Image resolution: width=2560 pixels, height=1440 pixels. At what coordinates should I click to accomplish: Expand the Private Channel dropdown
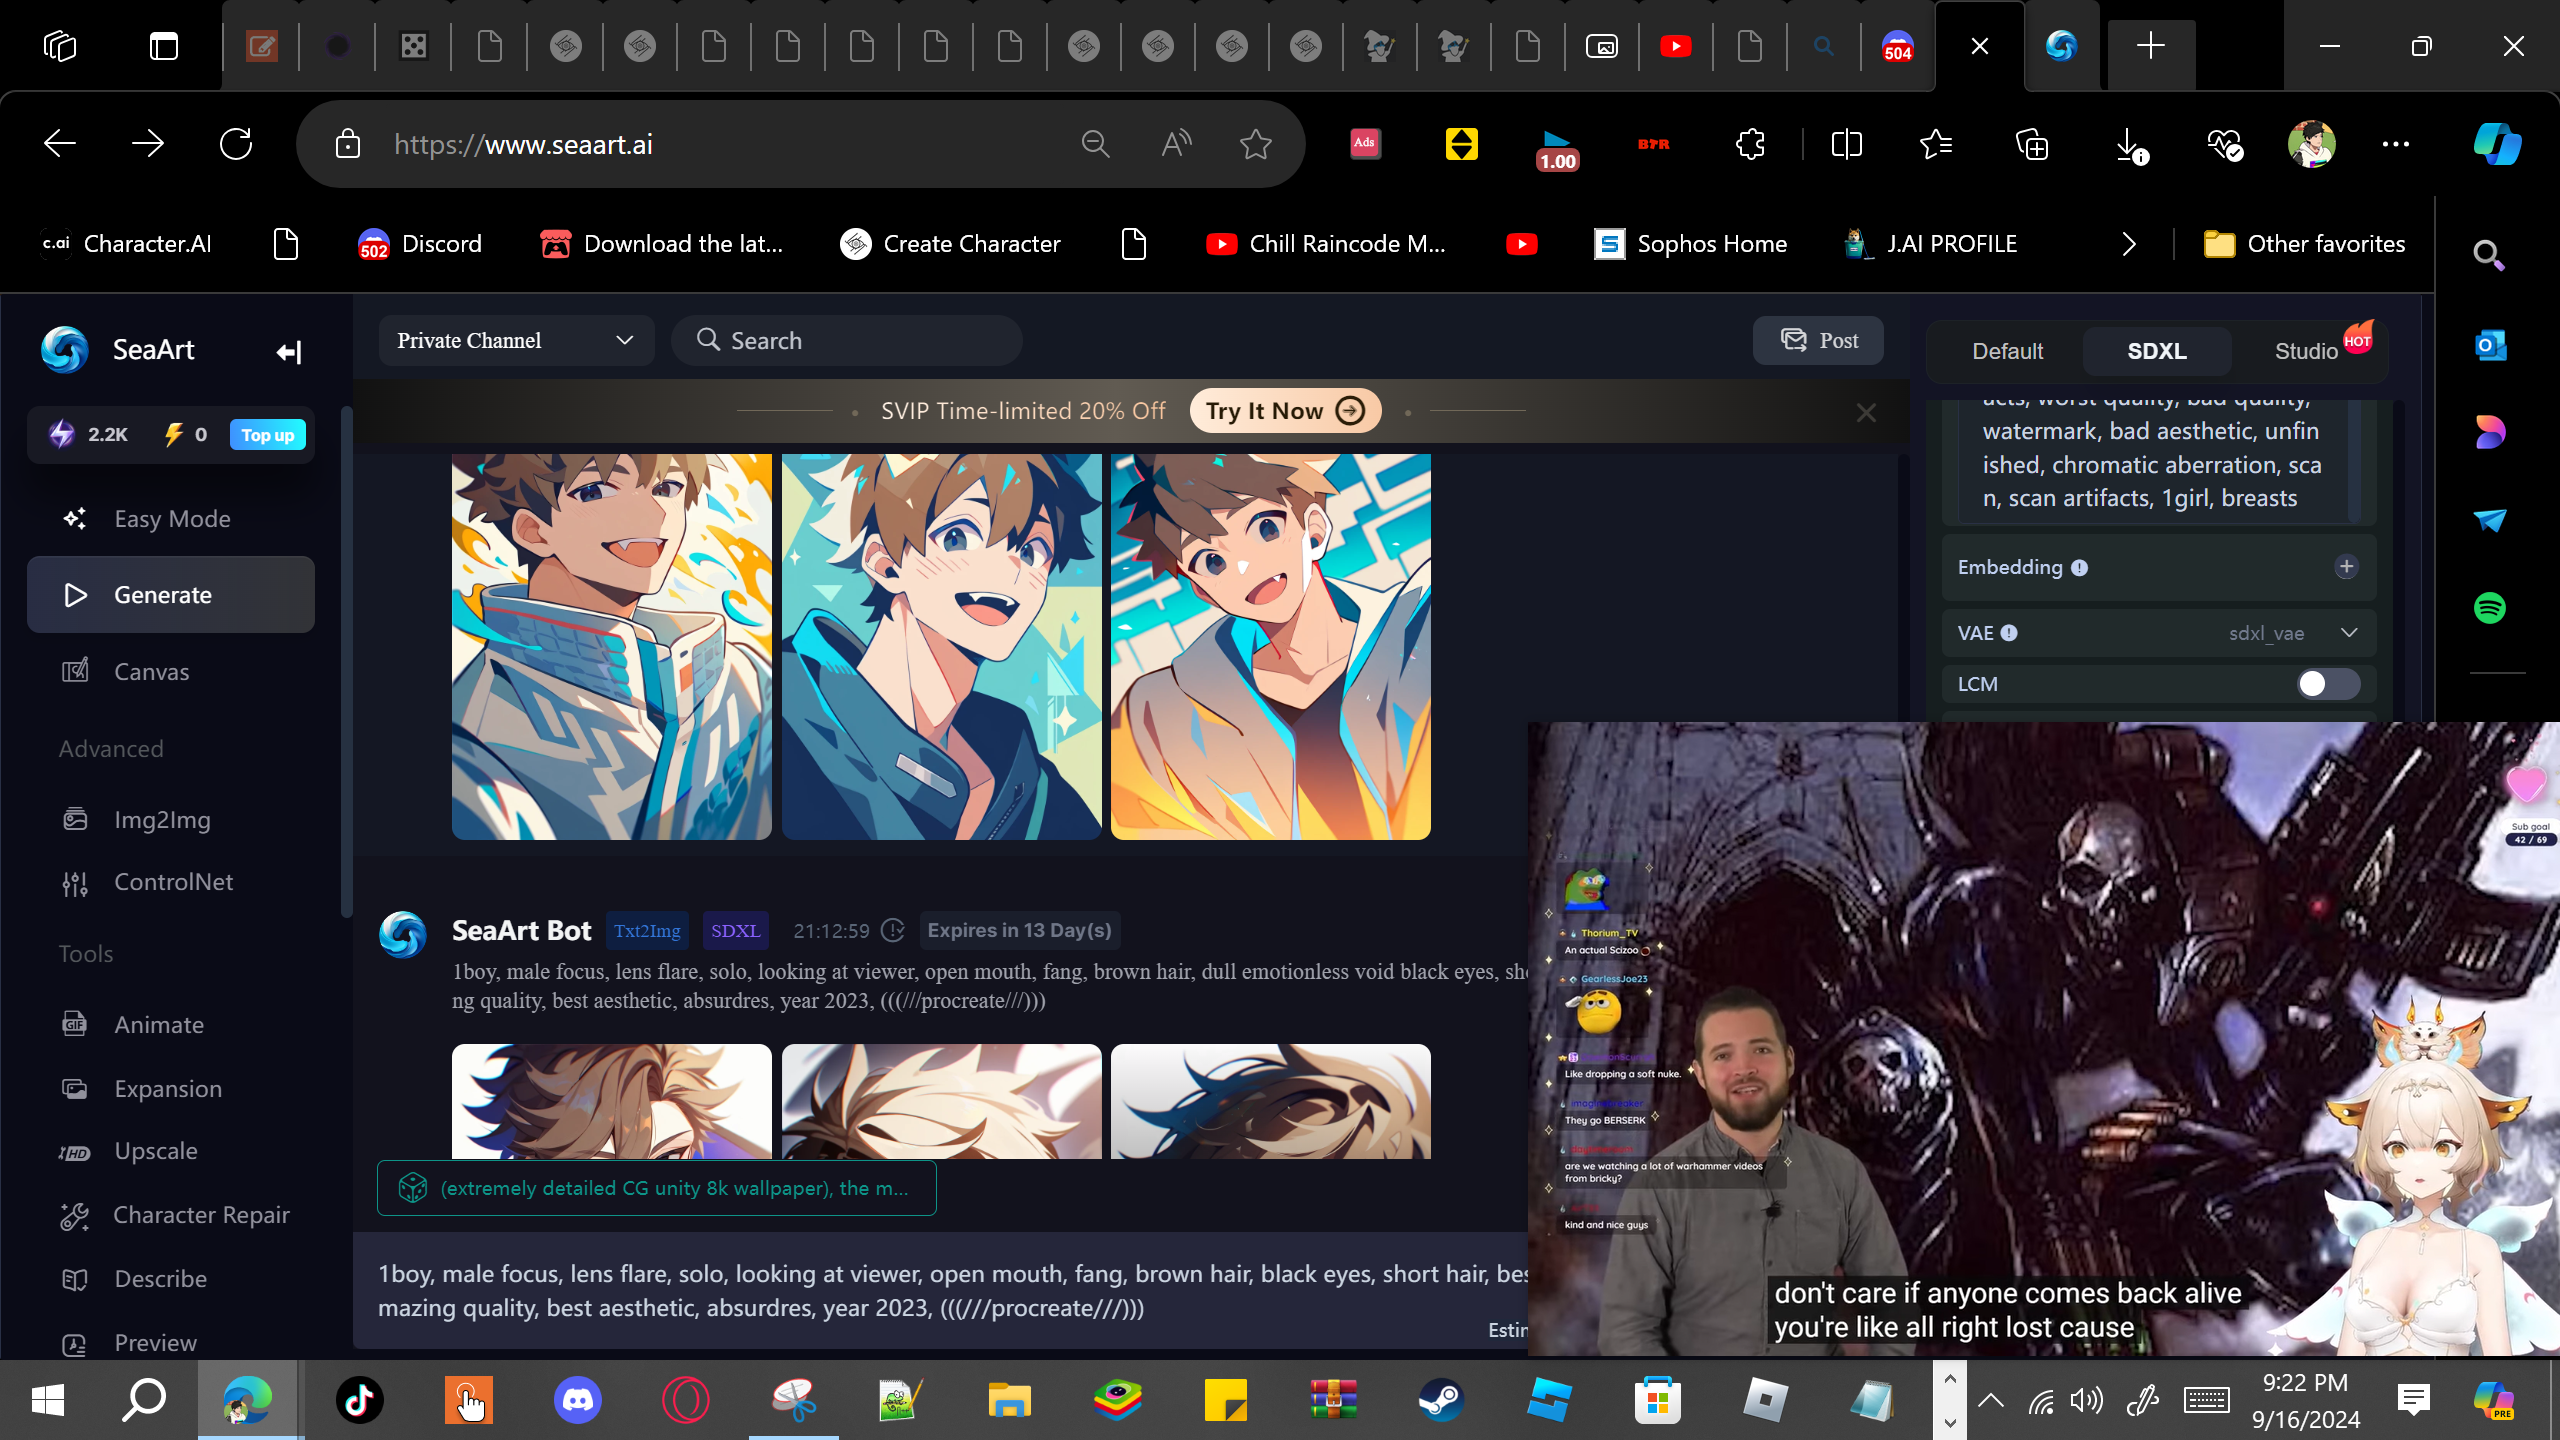point(516,341)
